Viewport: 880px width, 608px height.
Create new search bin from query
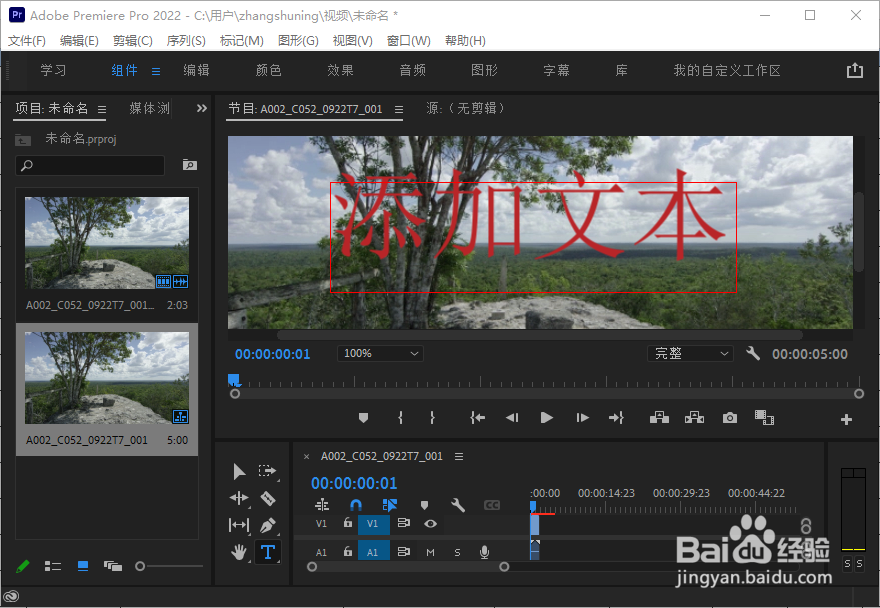(190, 165)
